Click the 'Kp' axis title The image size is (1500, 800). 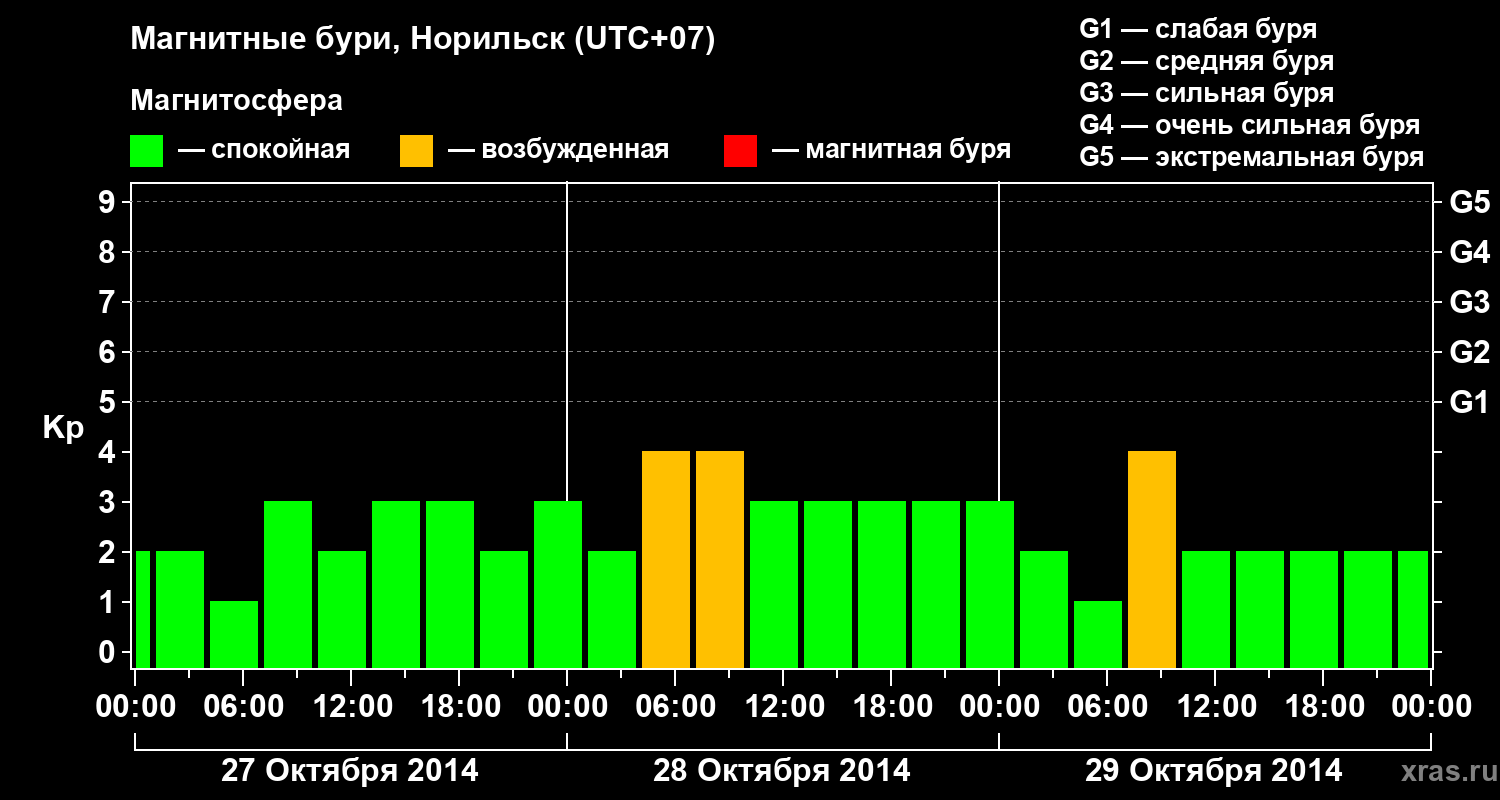[x=63, y=428]
